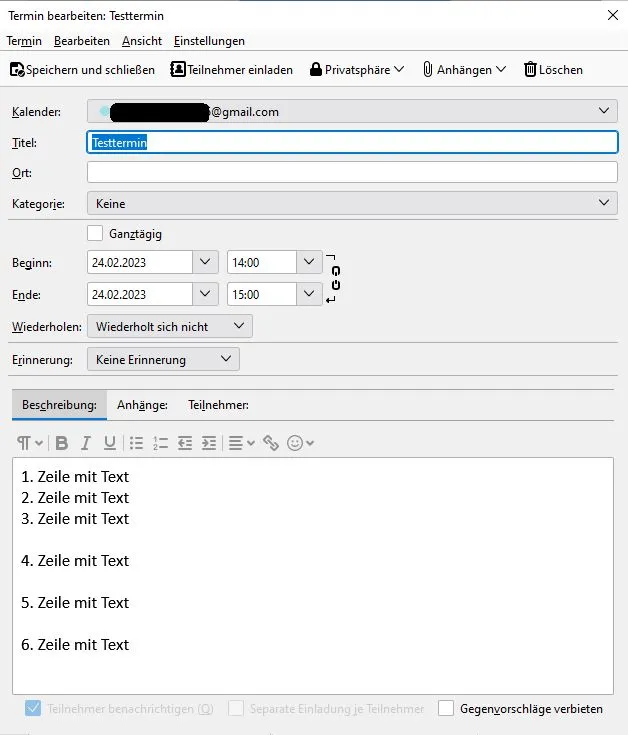Increase text indent in description

coord(209,442)
